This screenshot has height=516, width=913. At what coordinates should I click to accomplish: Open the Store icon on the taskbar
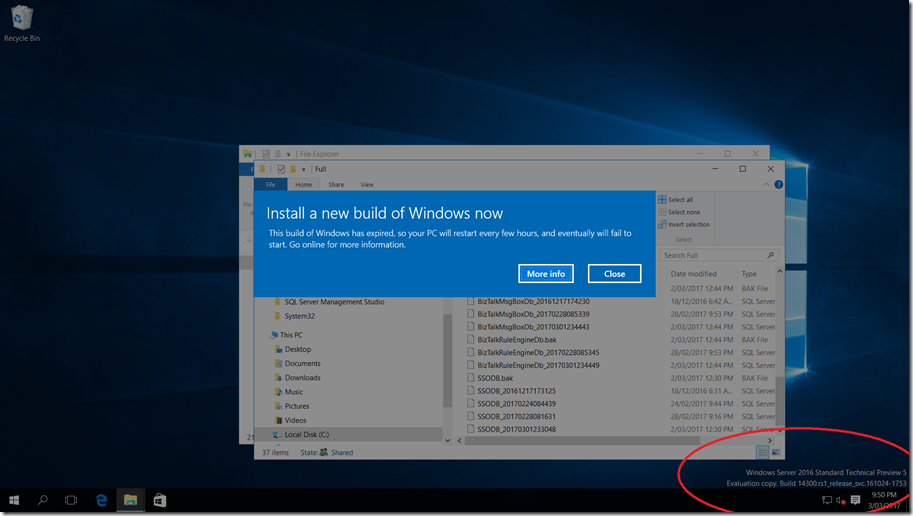pos(160,500)
